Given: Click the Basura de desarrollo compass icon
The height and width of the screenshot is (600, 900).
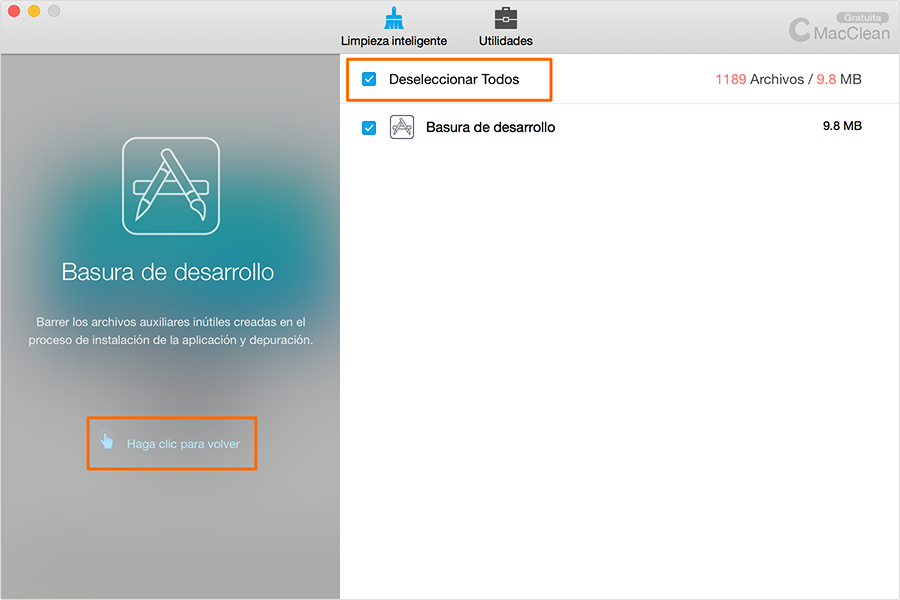Looking at the screenshot, I should [401, 127].
